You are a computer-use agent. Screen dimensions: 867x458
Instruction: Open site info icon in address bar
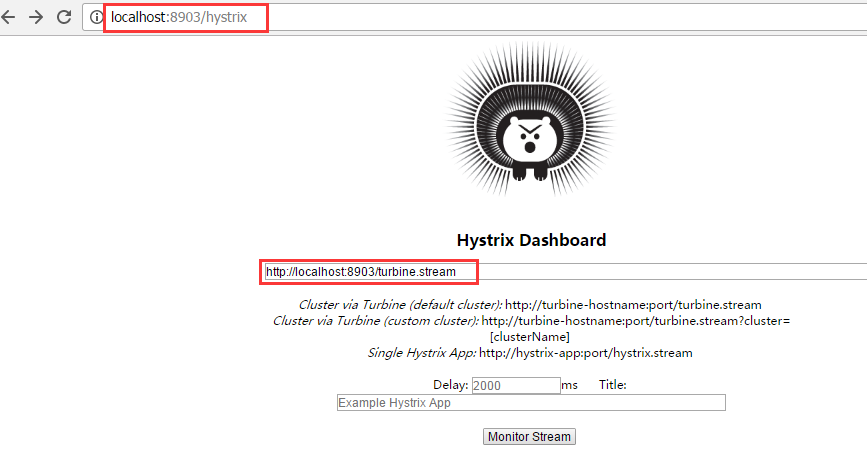tap(96, 17)
